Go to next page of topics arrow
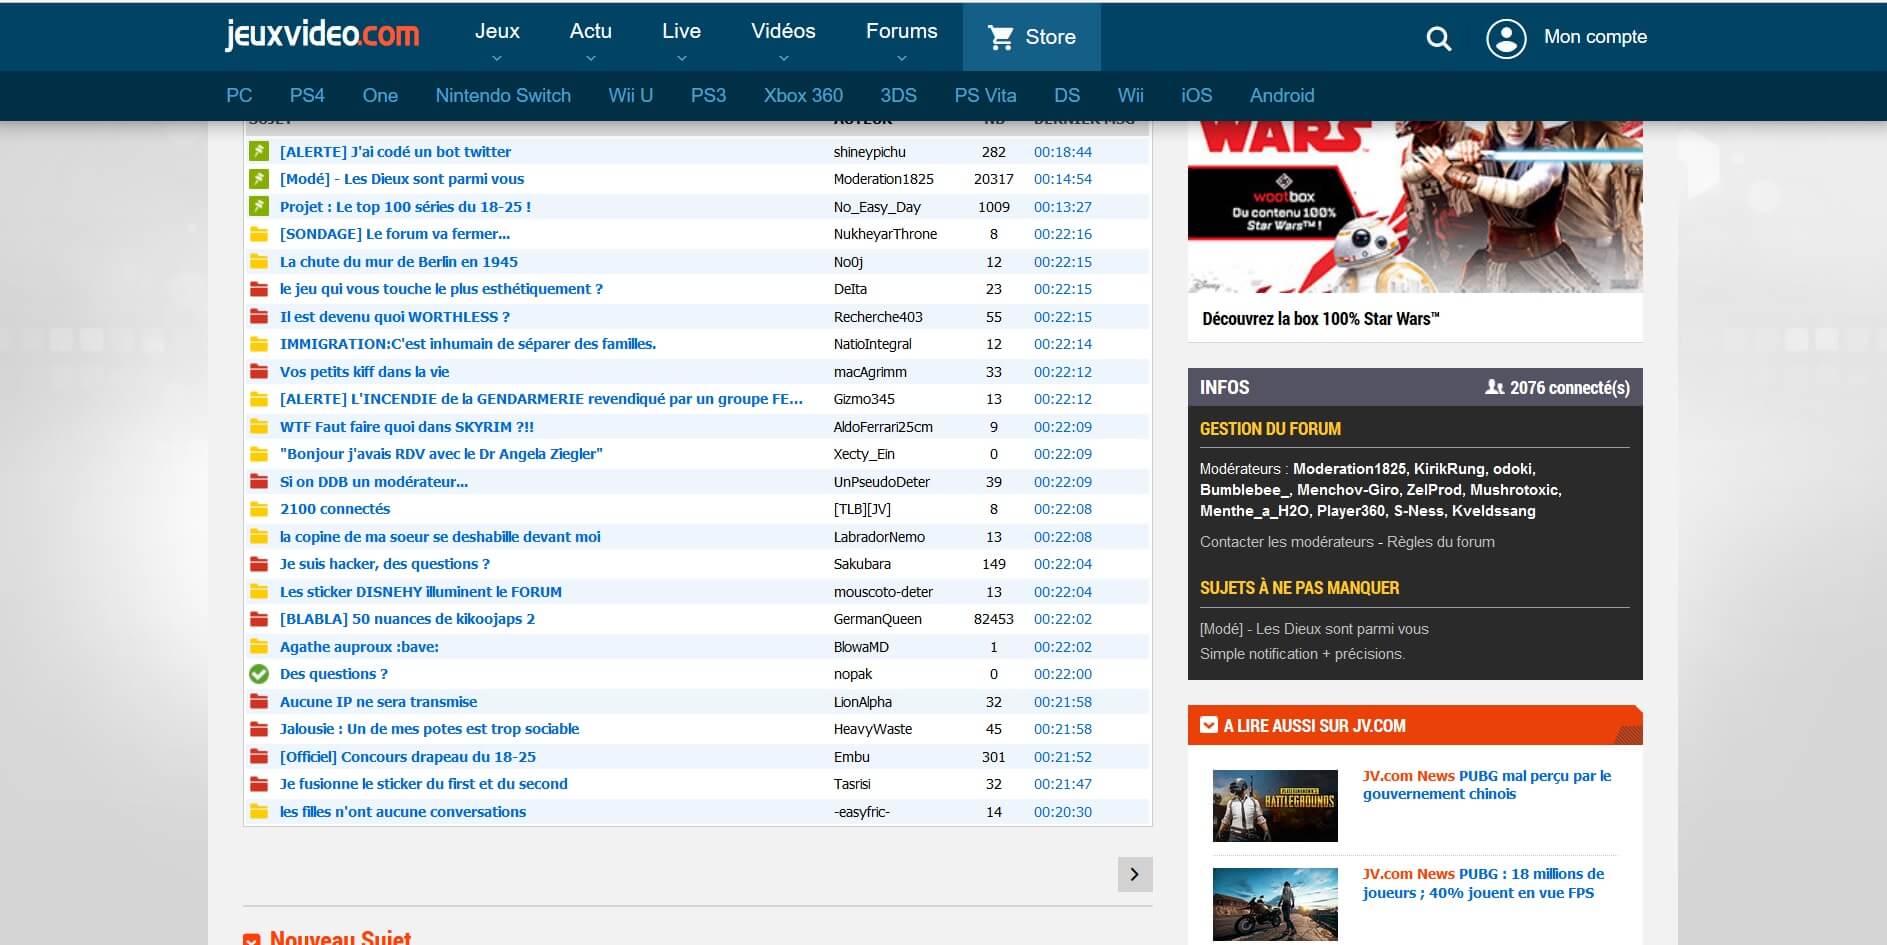Screen dimensions: 1887x945 pyautogui.click(x=1134, y=874)
